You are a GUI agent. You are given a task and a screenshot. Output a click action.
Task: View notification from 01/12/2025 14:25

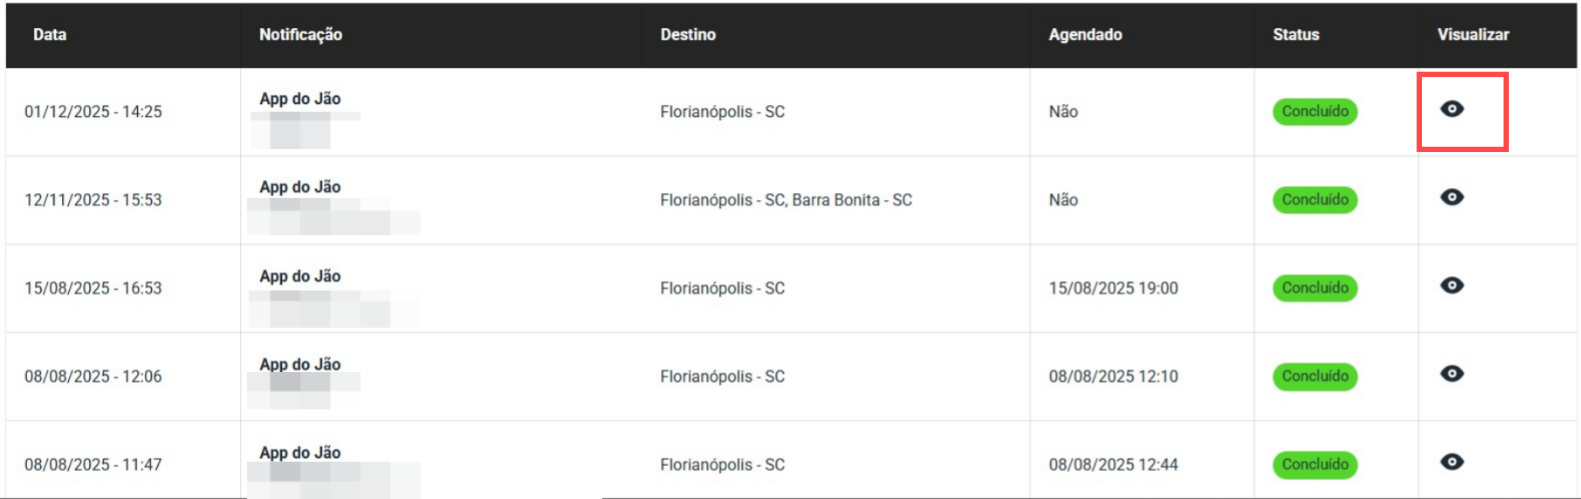click(1452, 109)
